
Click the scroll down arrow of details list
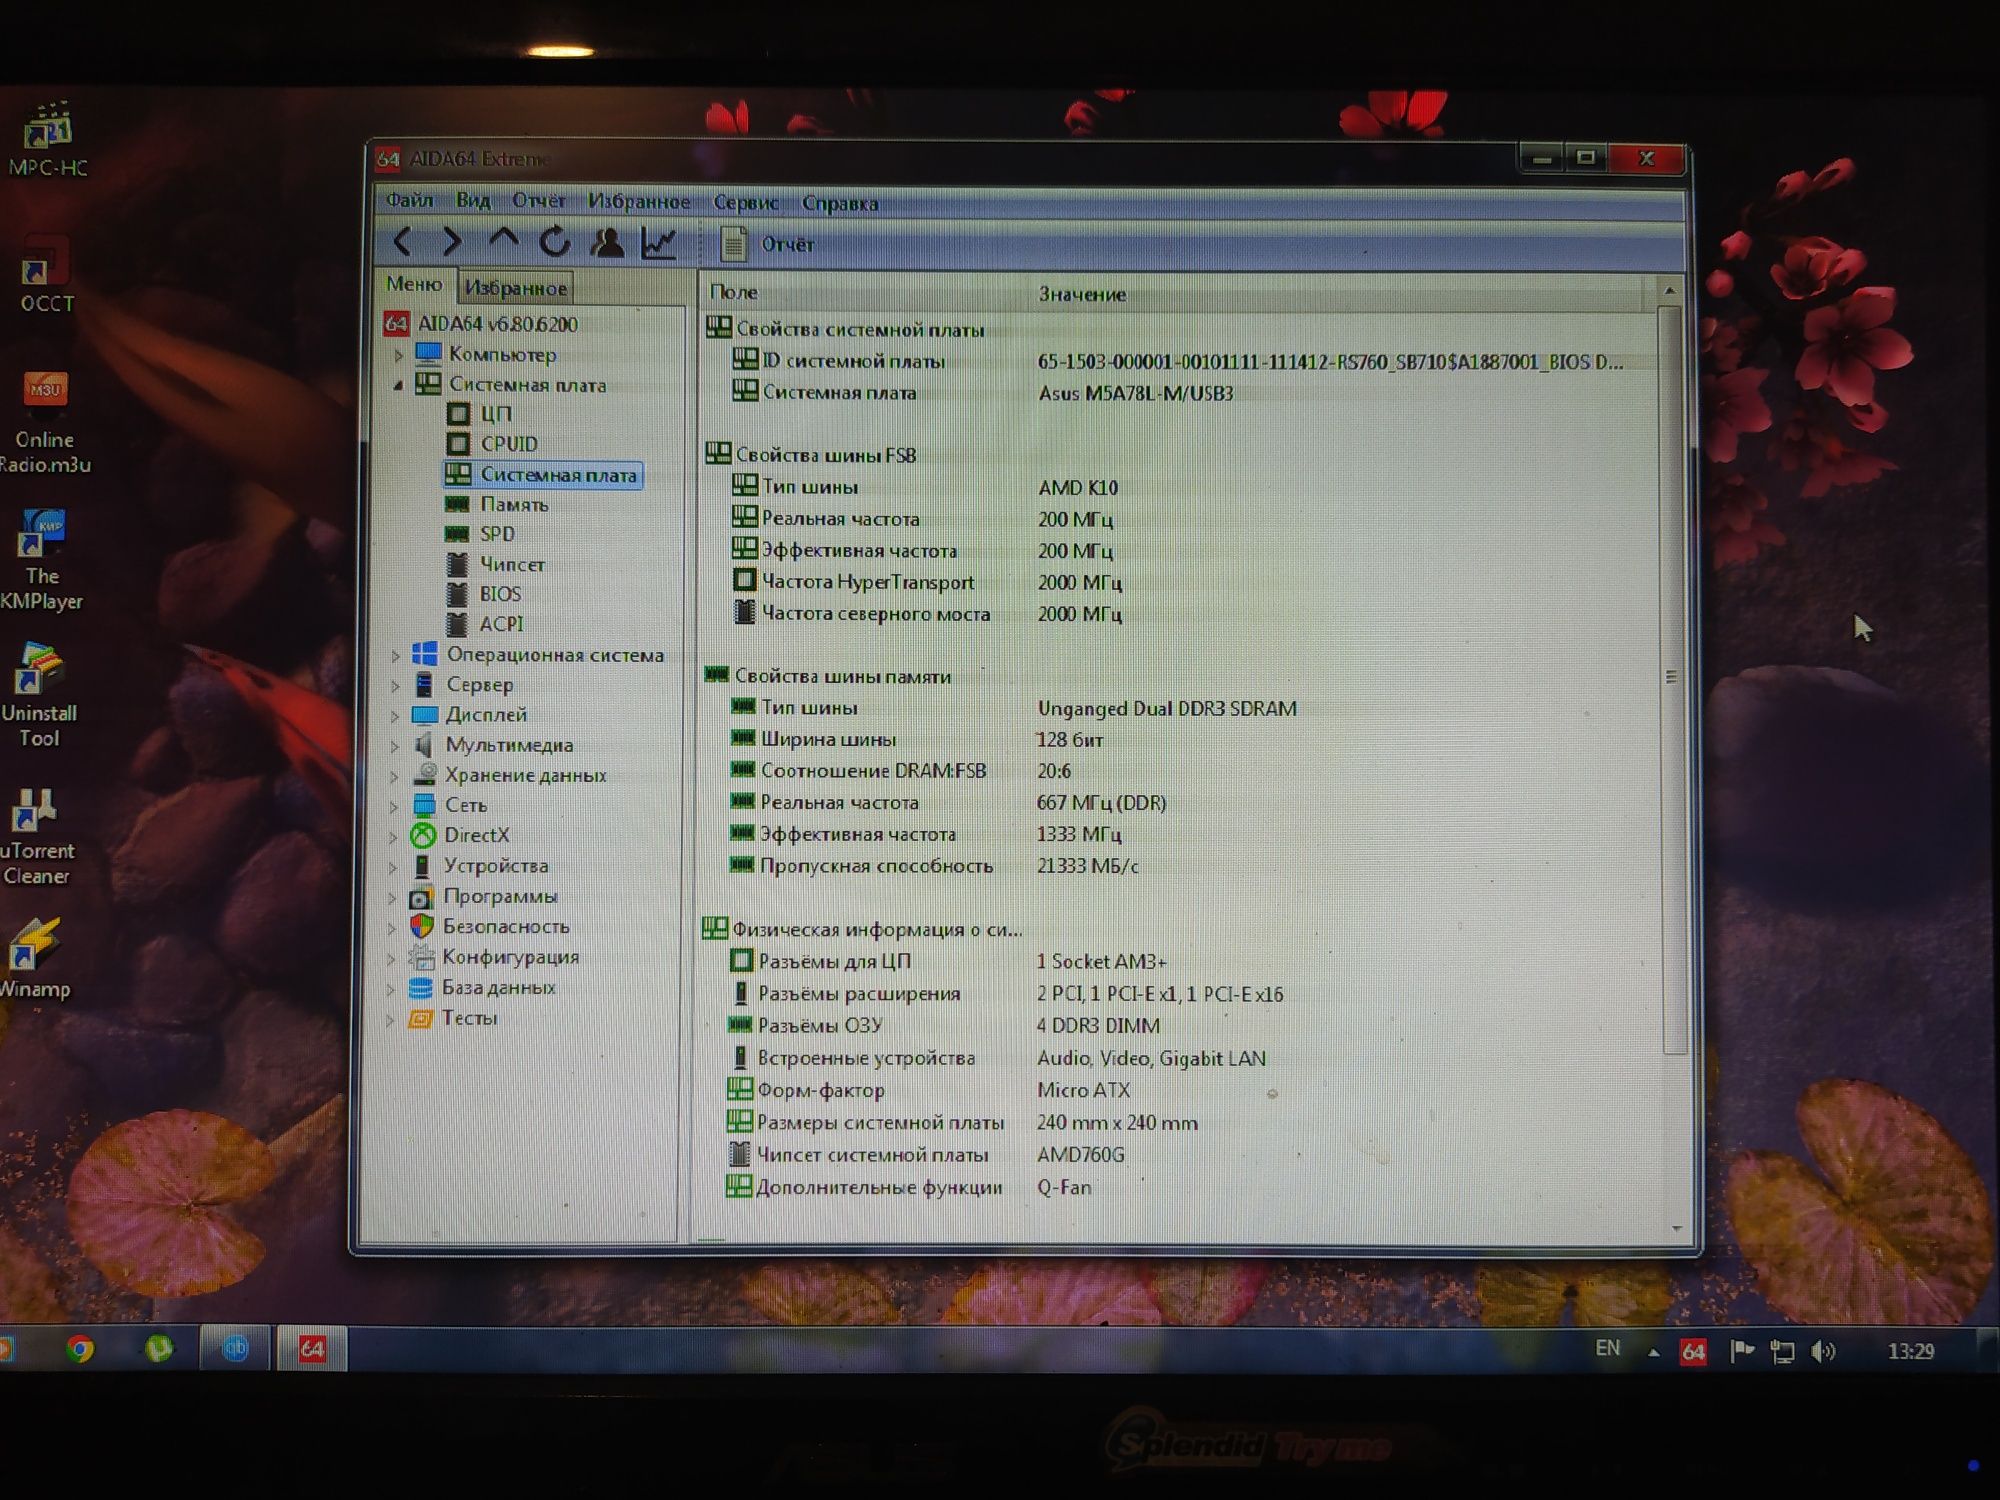click(1677, 1229)
